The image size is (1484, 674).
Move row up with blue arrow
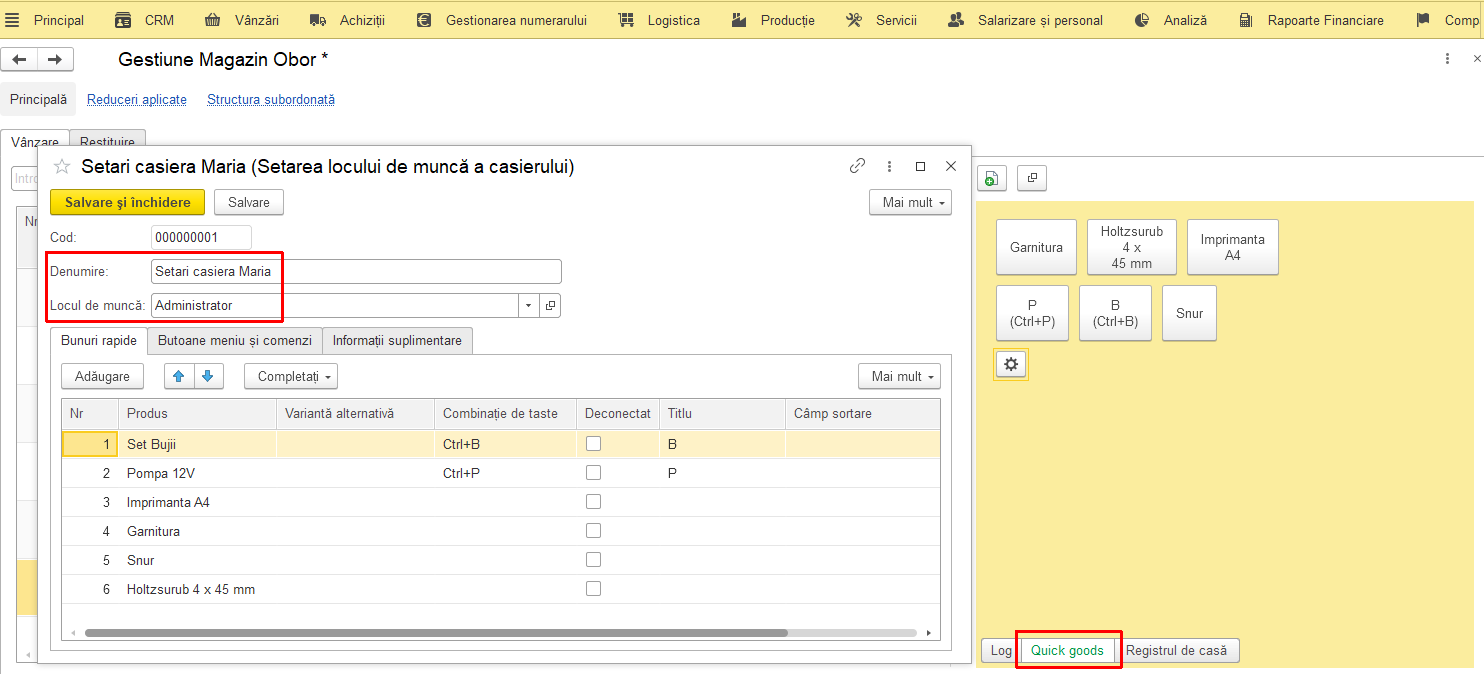point(179,376)
